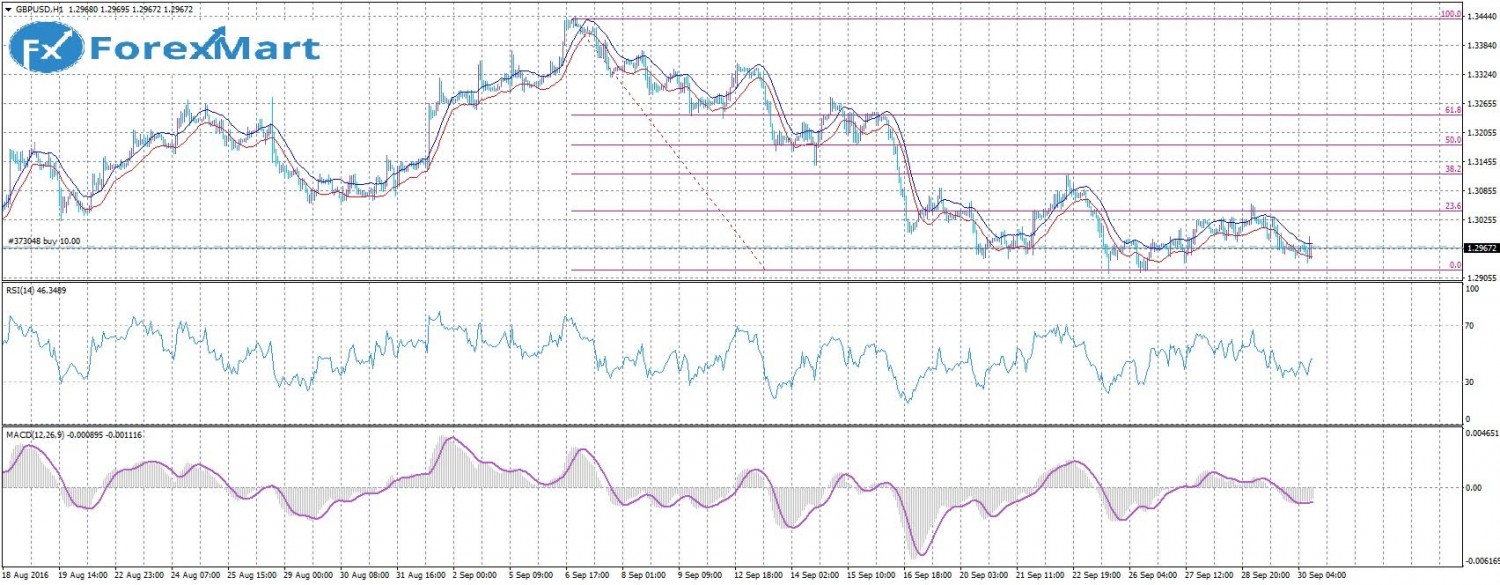Click the RSI 70 level on the scale
Screen dimensions: 1500x585
(1470, 326)
